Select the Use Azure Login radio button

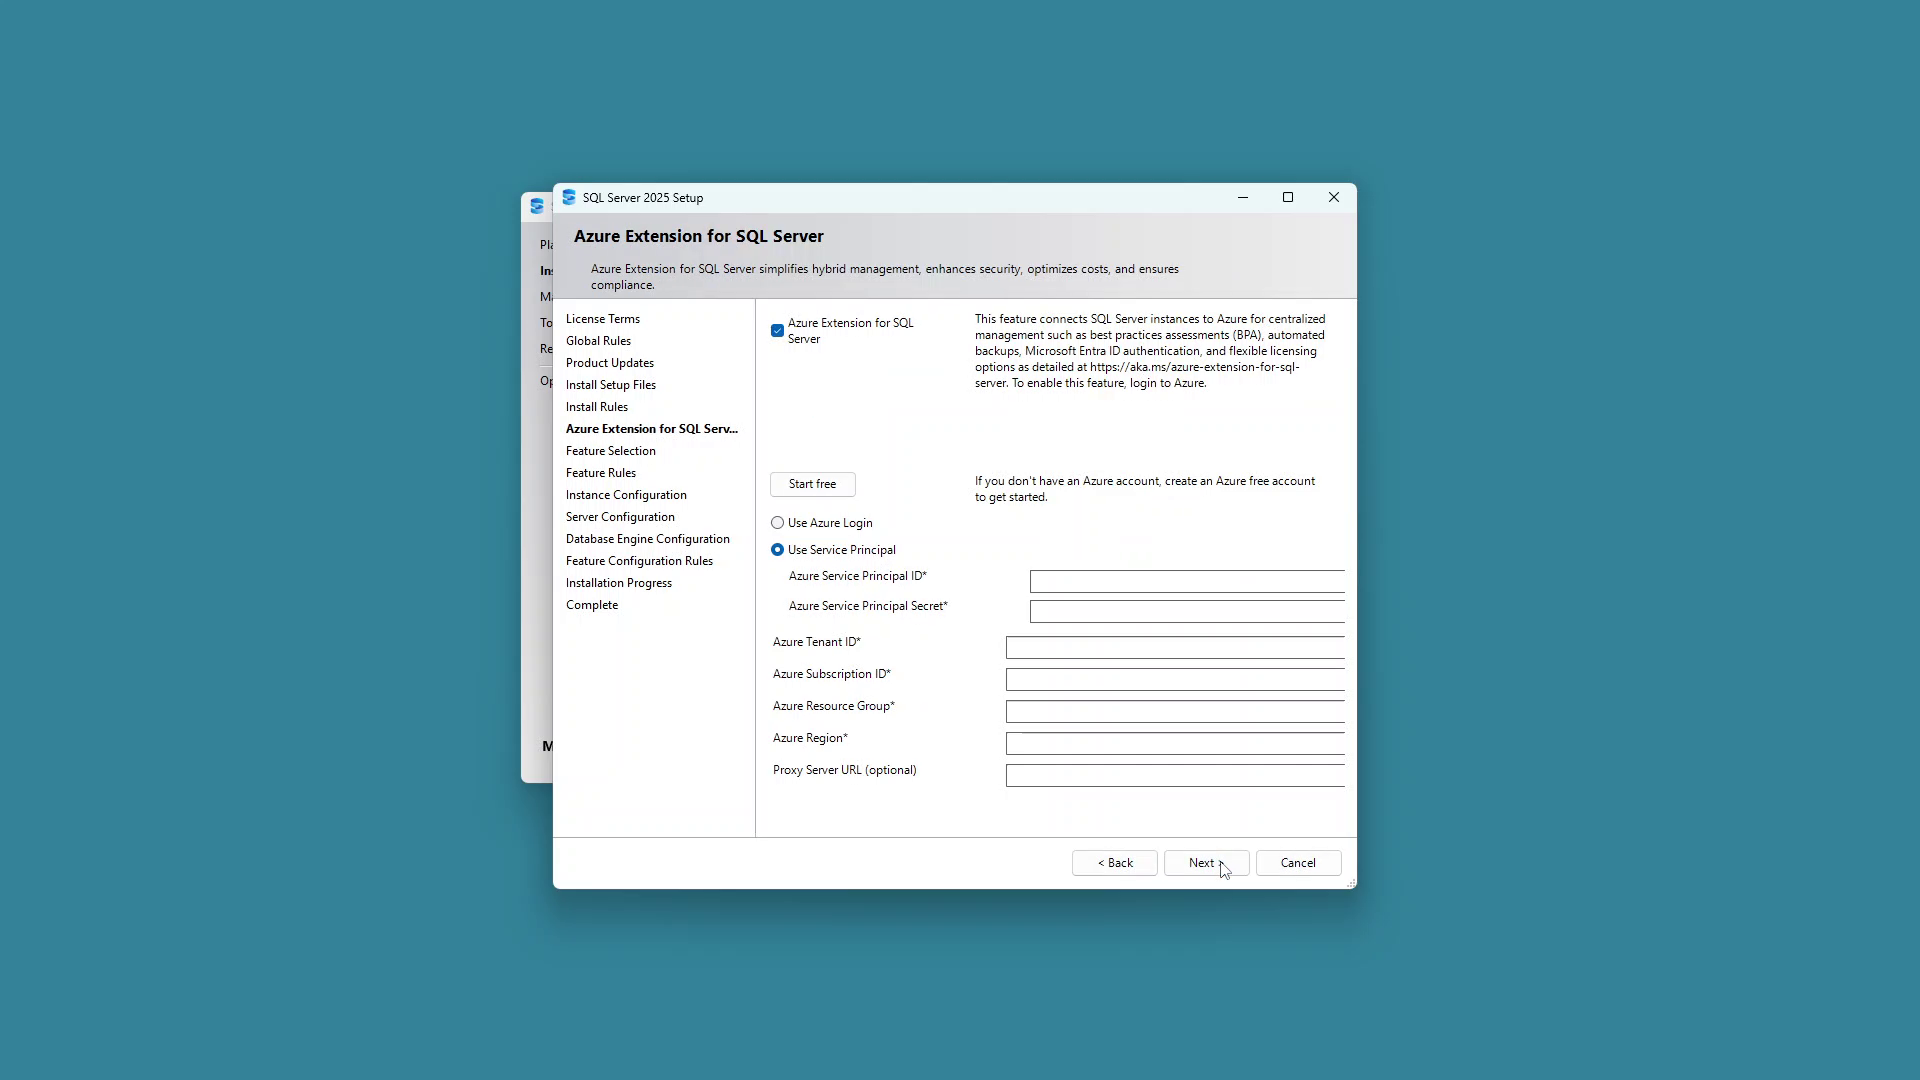[777, 523]
